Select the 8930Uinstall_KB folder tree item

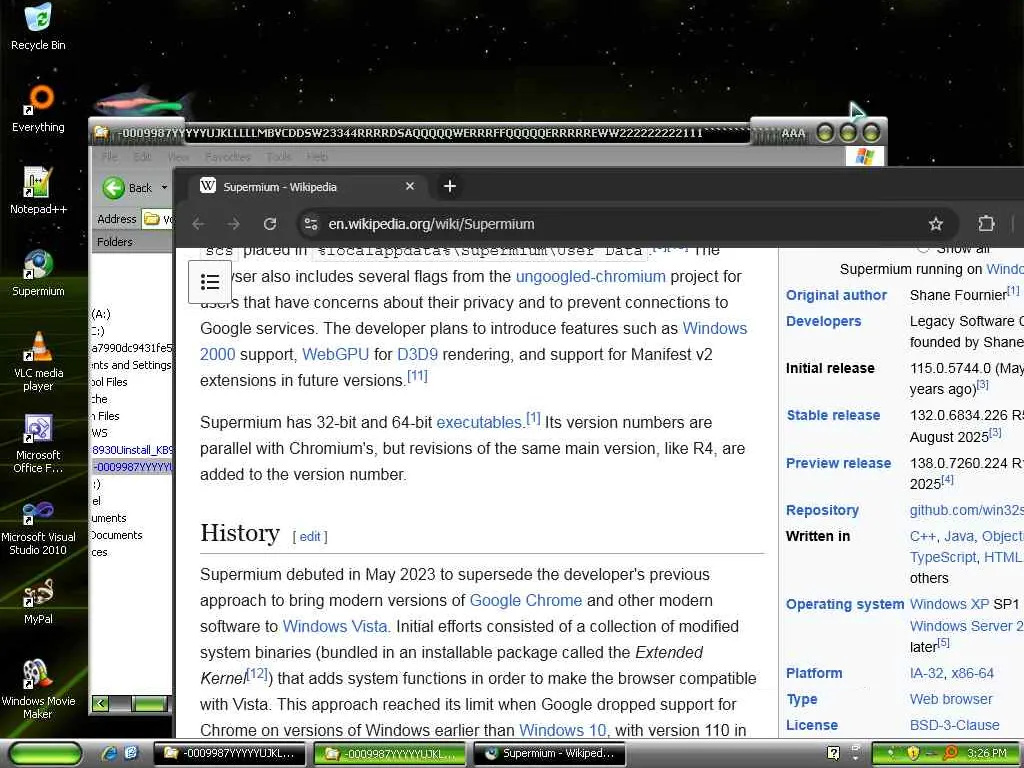(x=133, y=450)
